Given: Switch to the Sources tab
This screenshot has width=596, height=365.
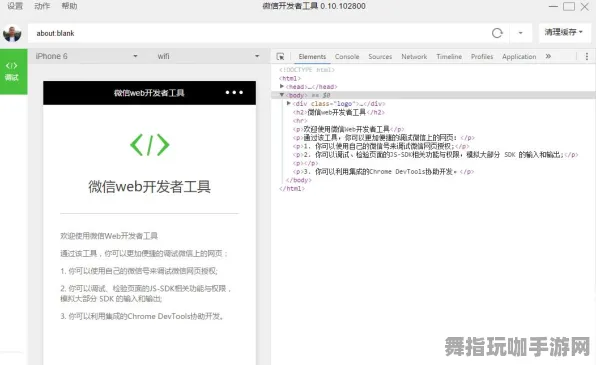Looking at the screenshot, I should (x=380, y=57).
